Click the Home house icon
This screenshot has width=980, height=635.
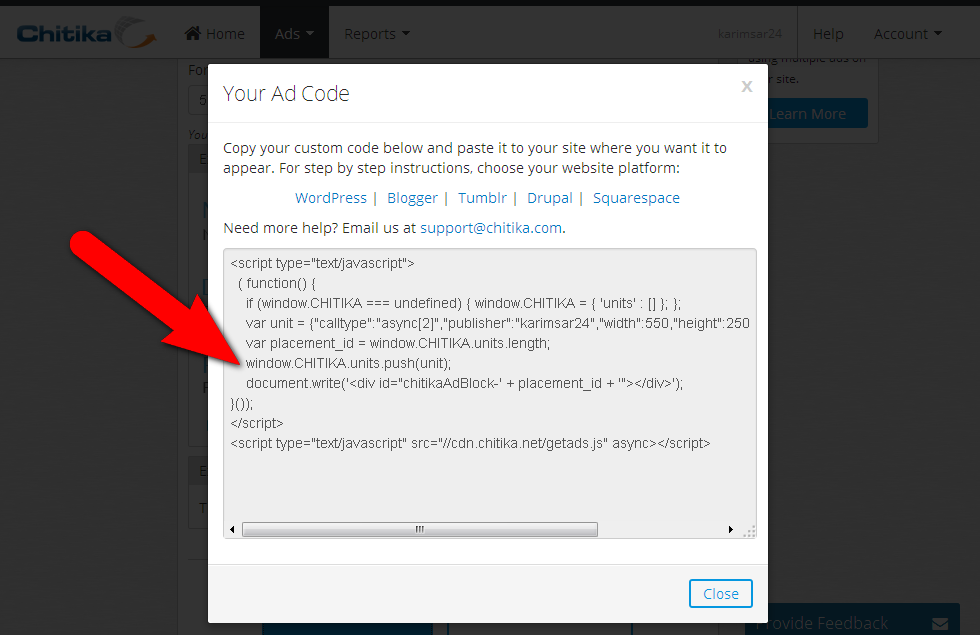point(192,32)
